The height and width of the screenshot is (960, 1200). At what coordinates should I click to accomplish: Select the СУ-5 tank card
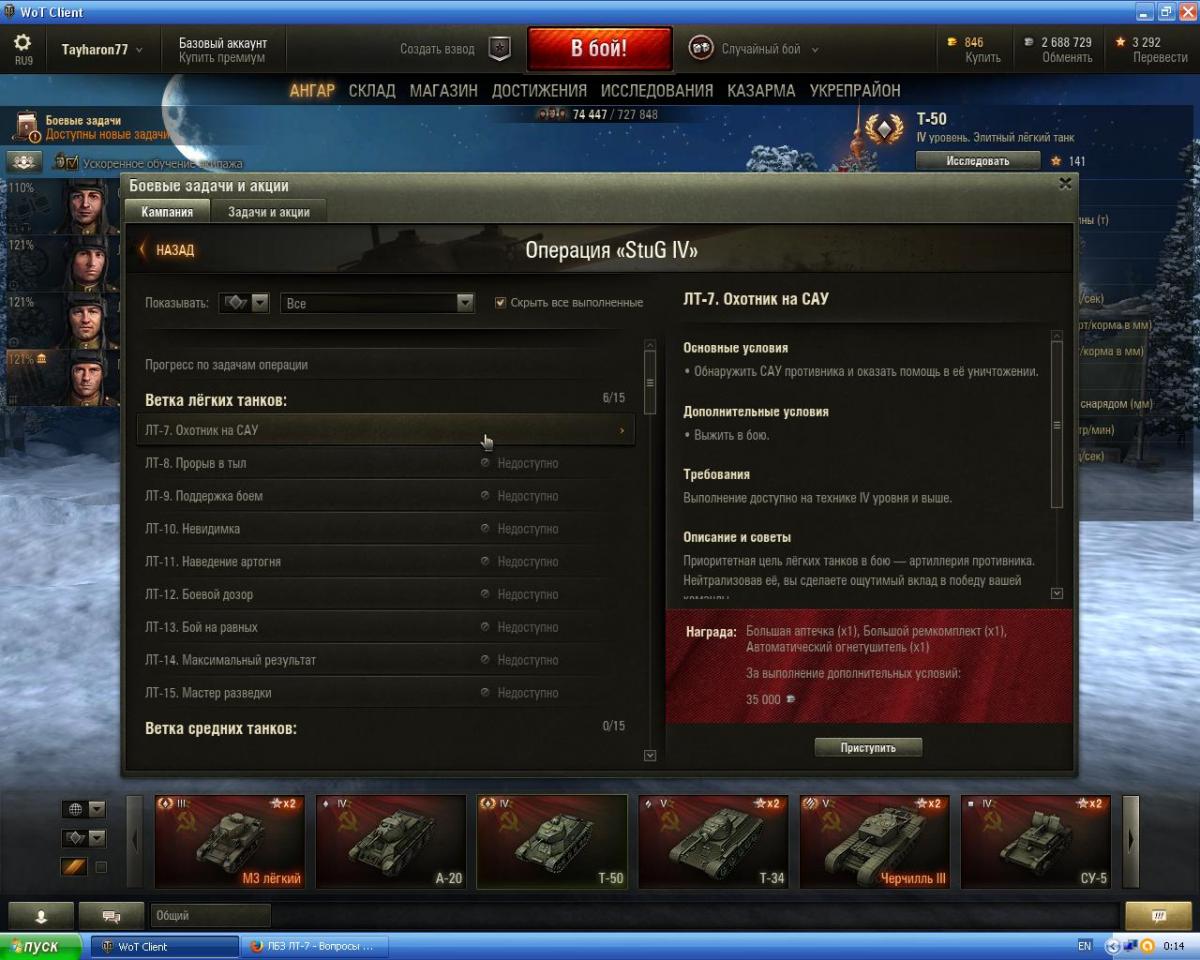[x=1036, y=842]
